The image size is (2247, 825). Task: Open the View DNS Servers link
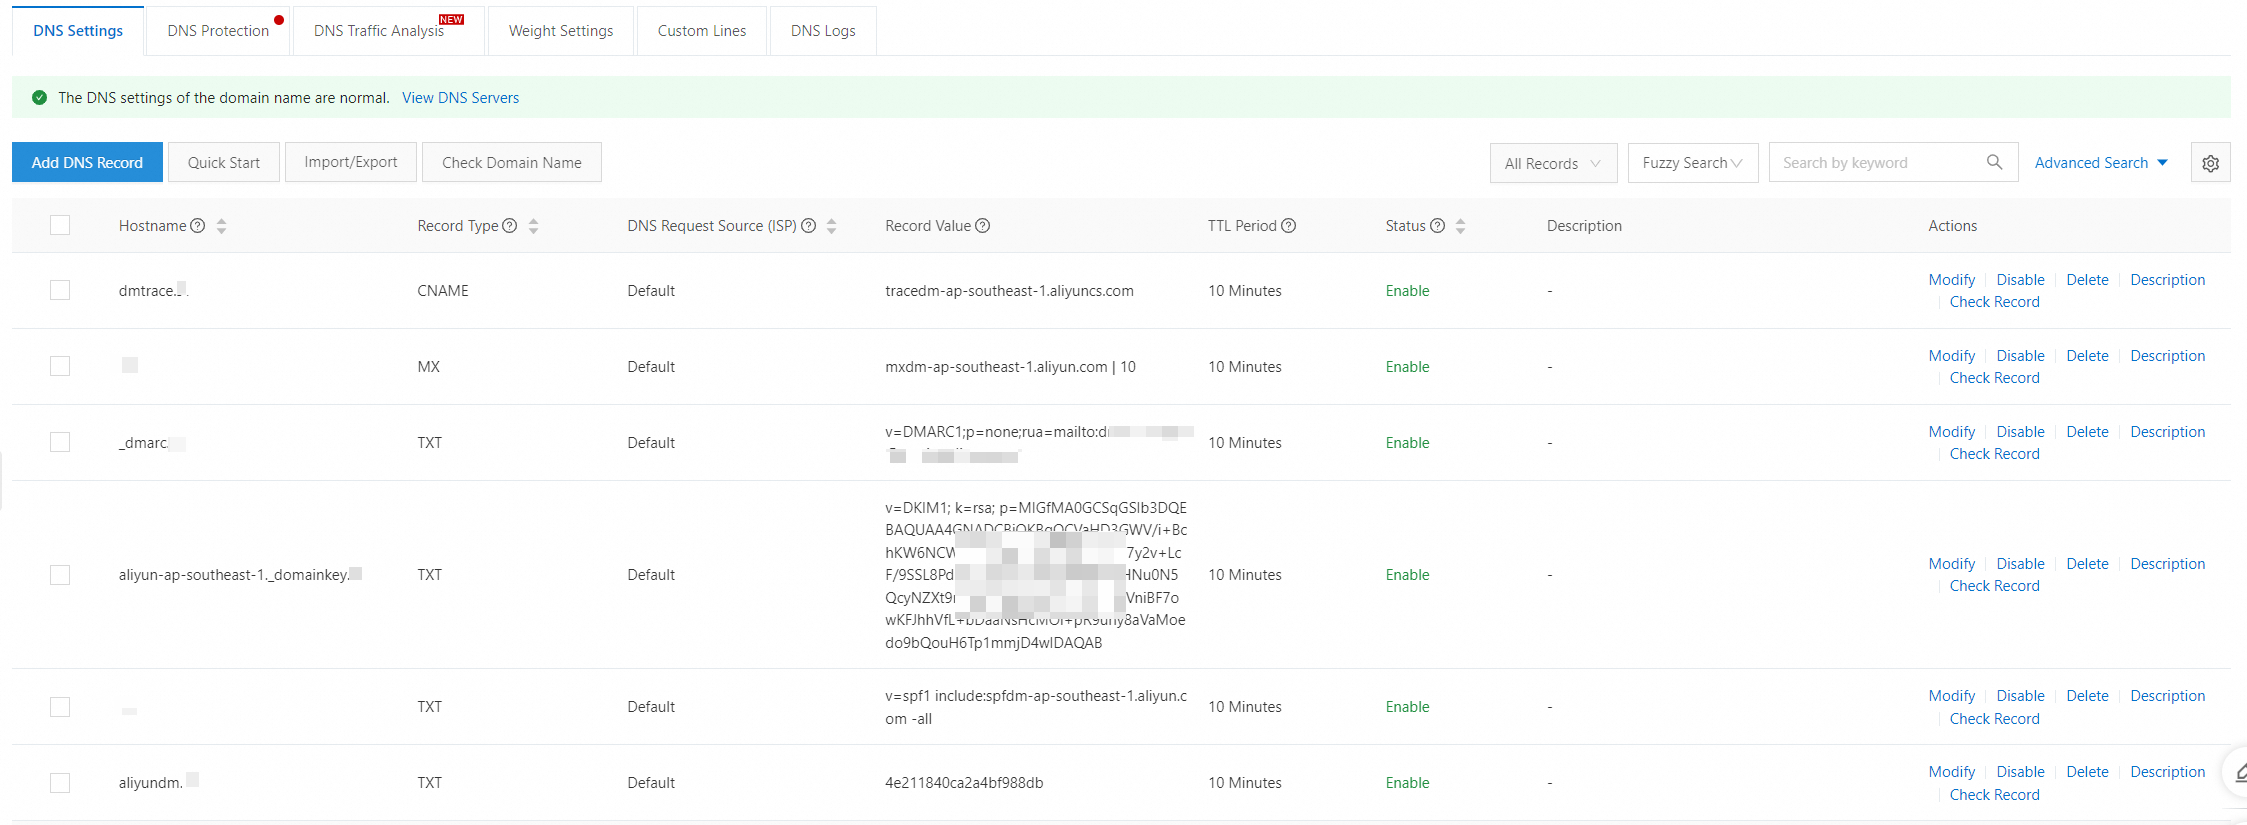pyautogui.click(x=460, y=98)
